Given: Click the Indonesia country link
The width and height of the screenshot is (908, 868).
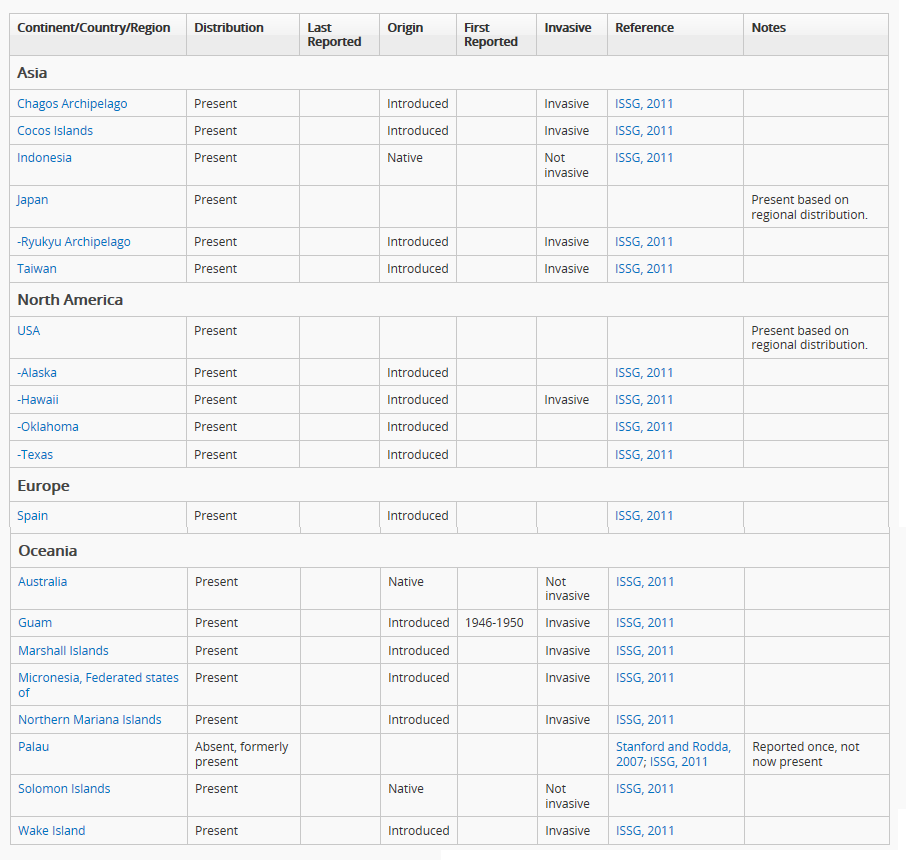Looking at the screenshot, I should (44, 158).
